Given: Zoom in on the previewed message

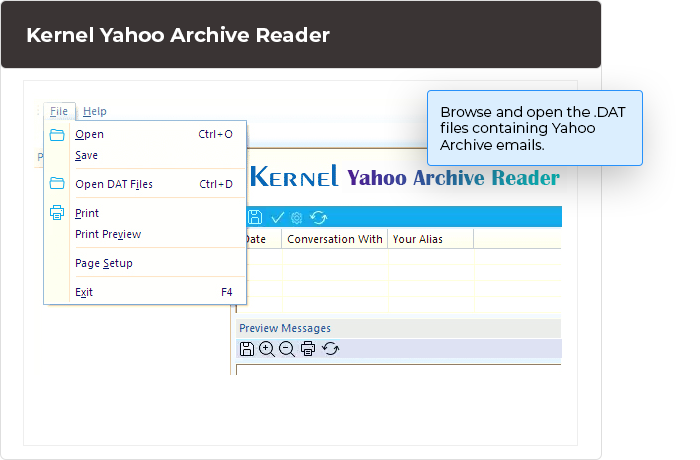Looking at the screenshot, I should click(267, 349).
